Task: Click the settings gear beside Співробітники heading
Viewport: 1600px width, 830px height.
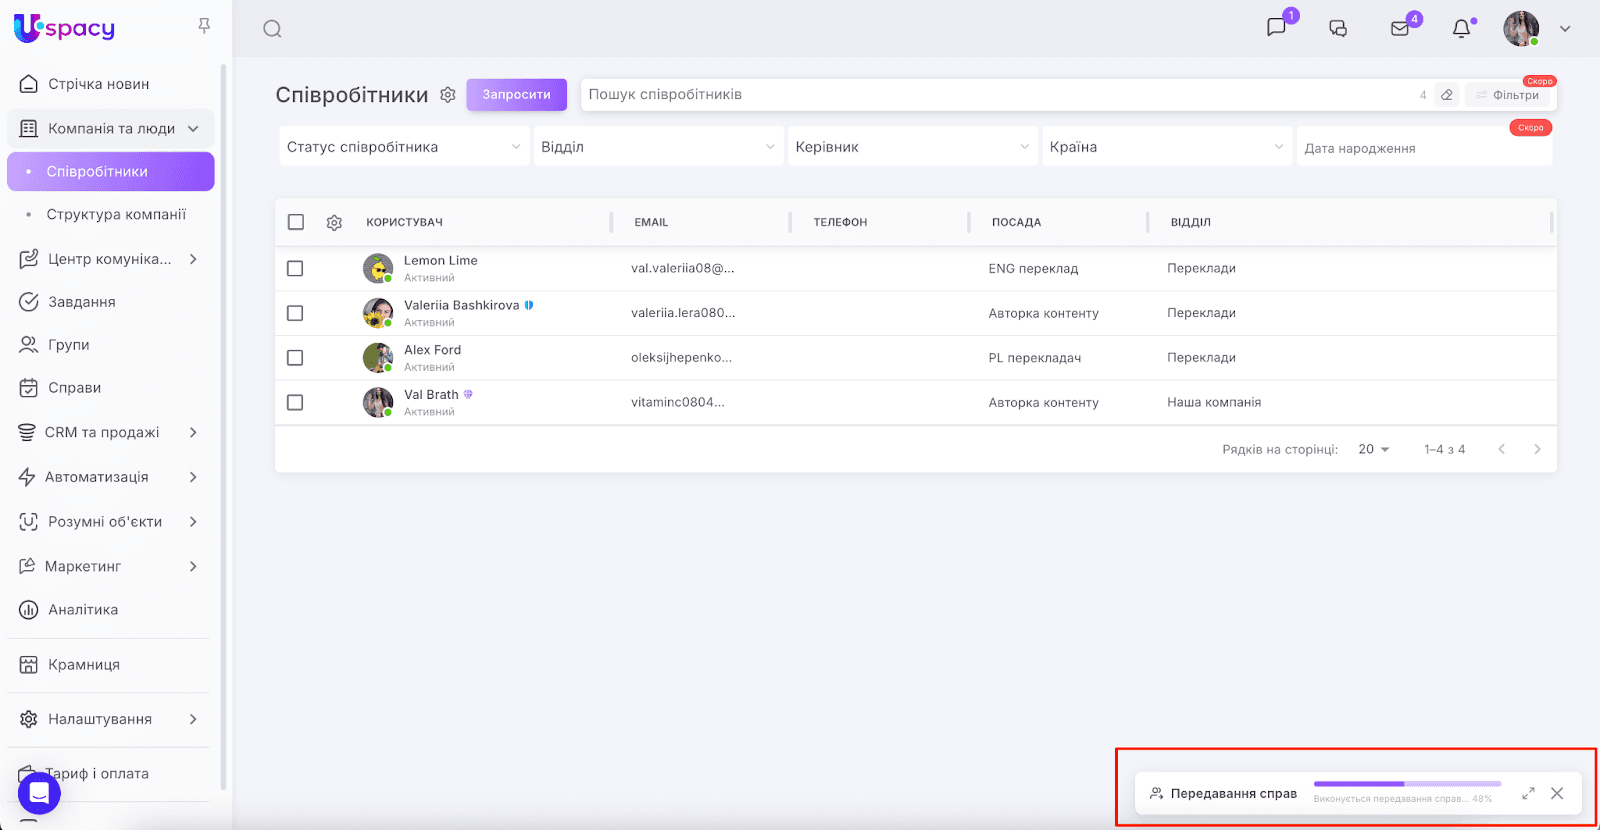Action: click(448, 94)
